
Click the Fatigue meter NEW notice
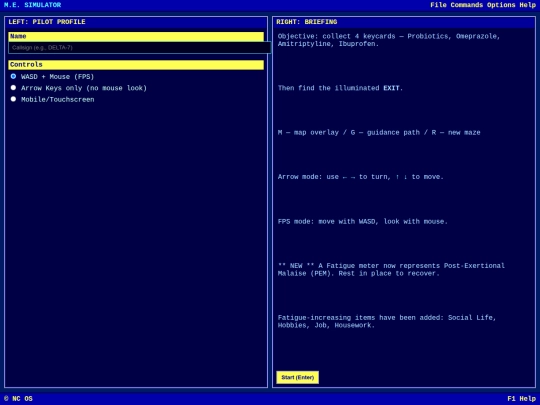pyautogui.click(x=391, y=270)
